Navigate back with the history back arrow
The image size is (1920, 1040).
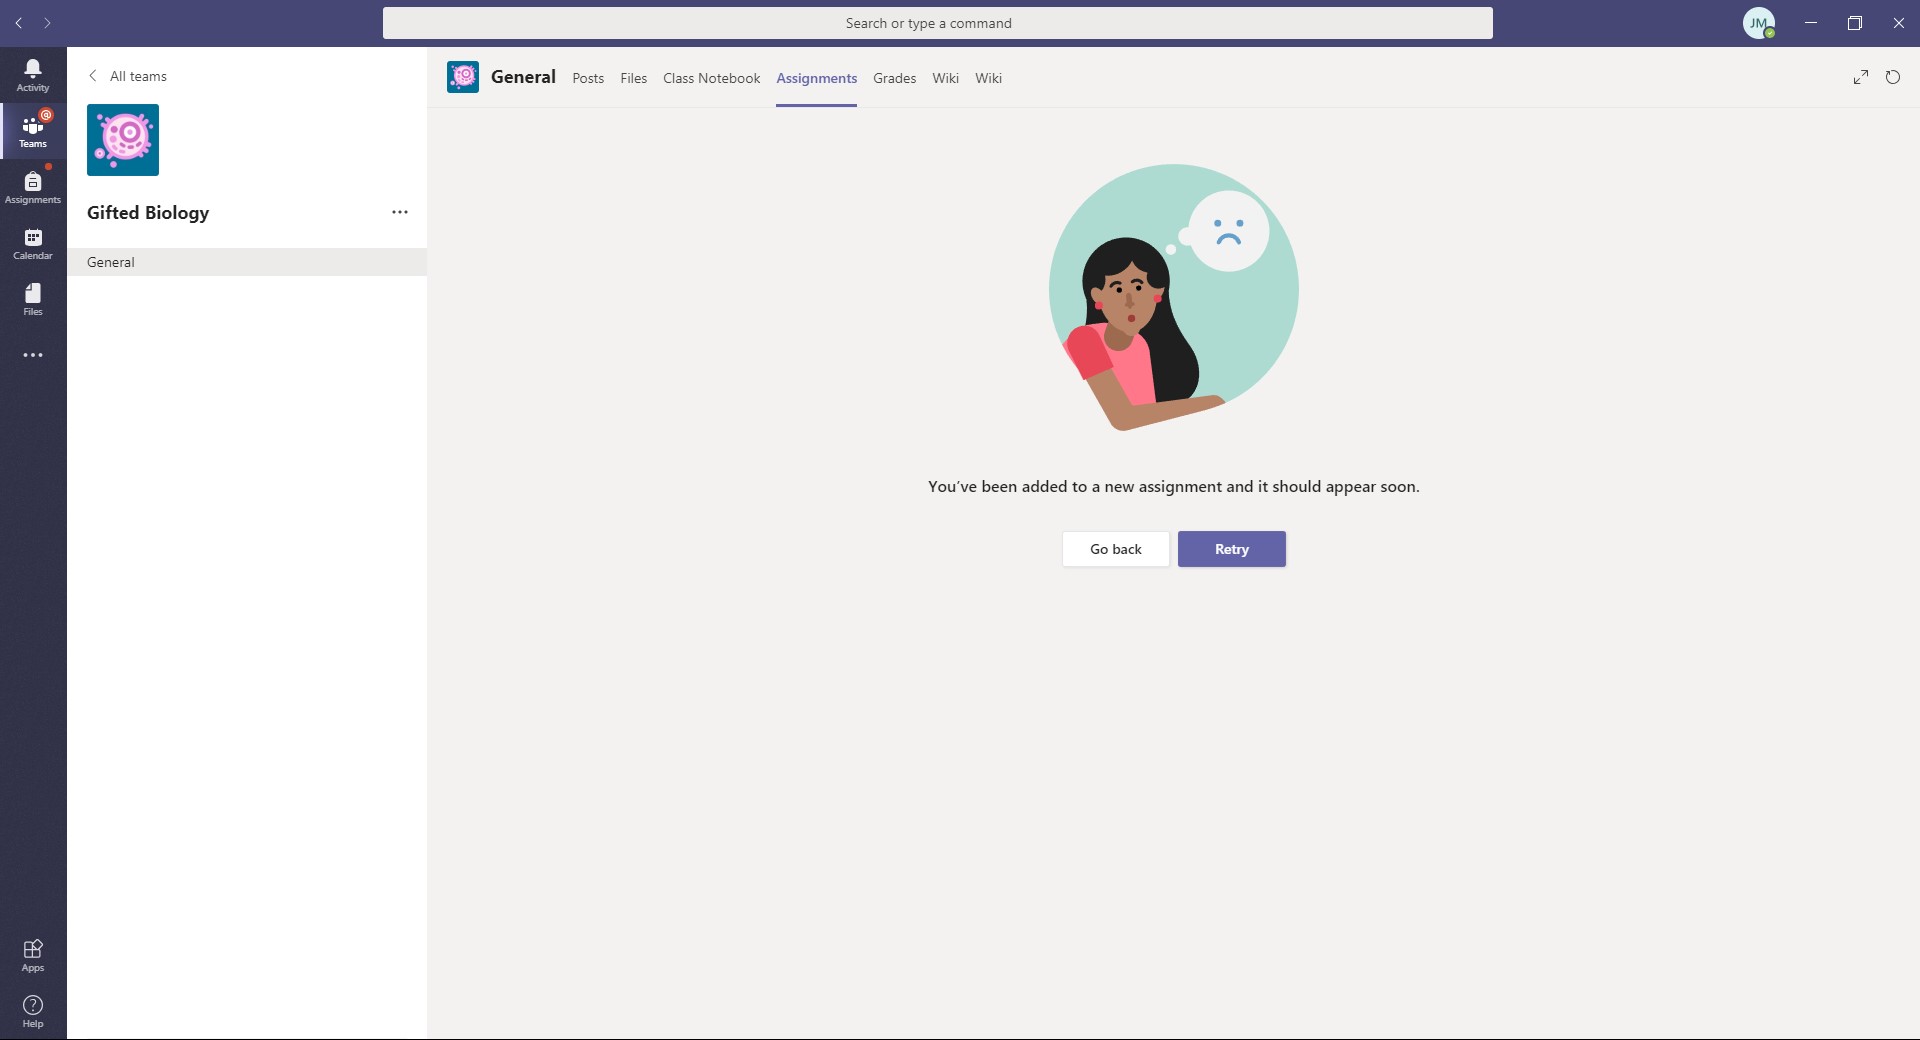click(19, 23)
